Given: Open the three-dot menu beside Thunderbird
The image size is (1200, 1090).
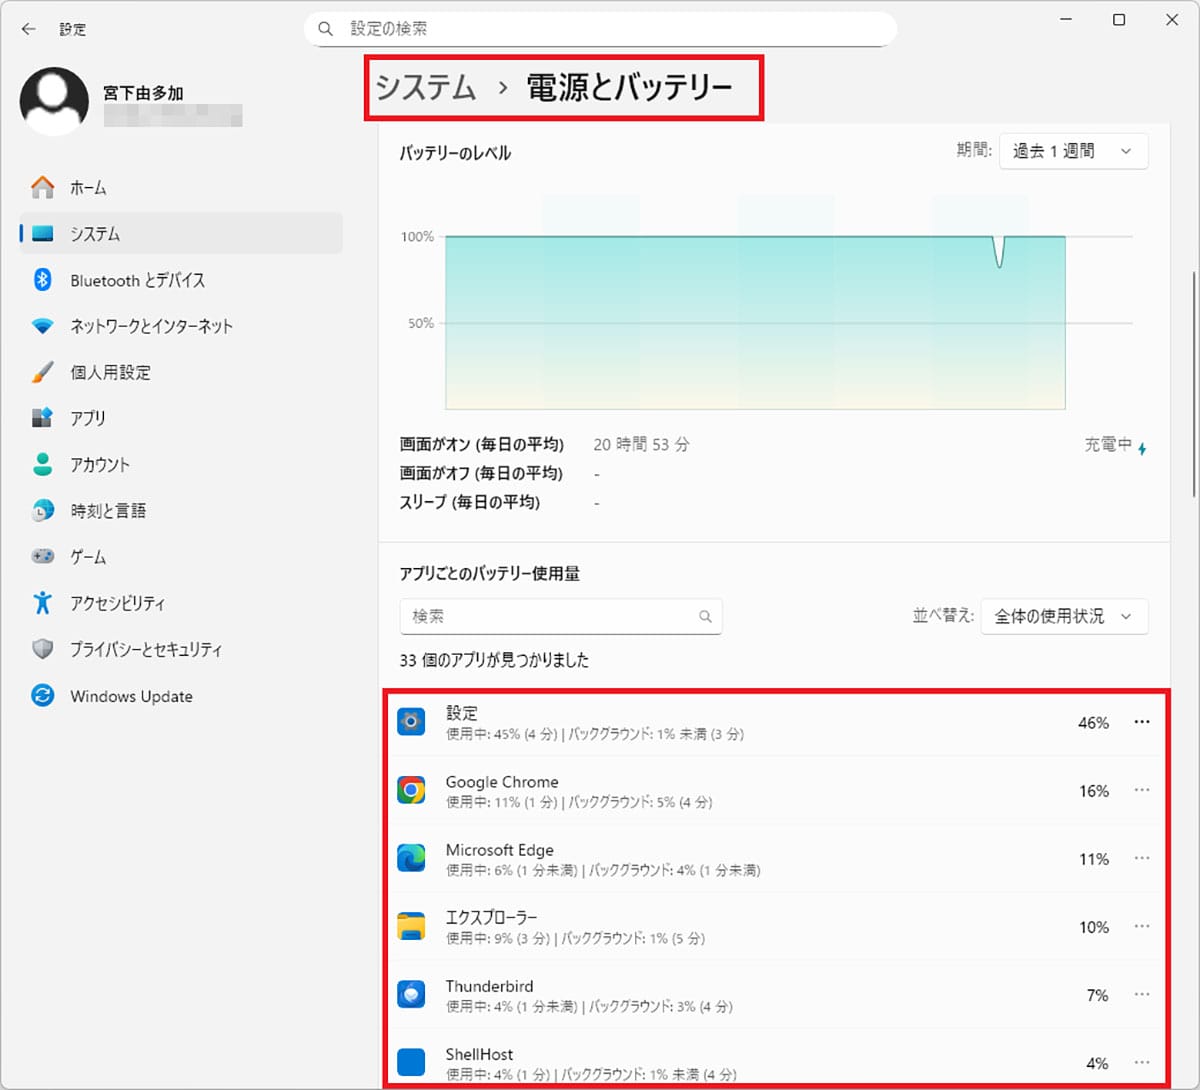Looking at the screenshot, I should click(1142, 994).
